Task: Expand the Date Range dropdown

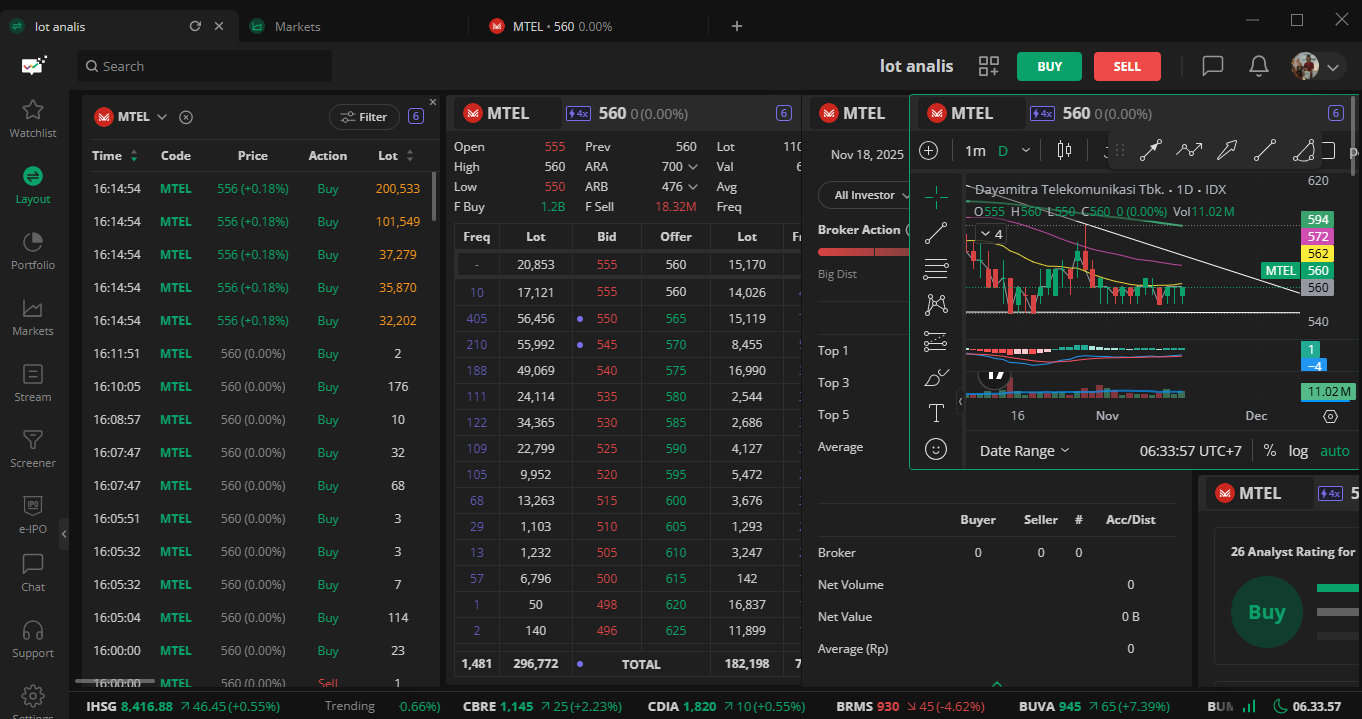Action: coord(1024,451)
